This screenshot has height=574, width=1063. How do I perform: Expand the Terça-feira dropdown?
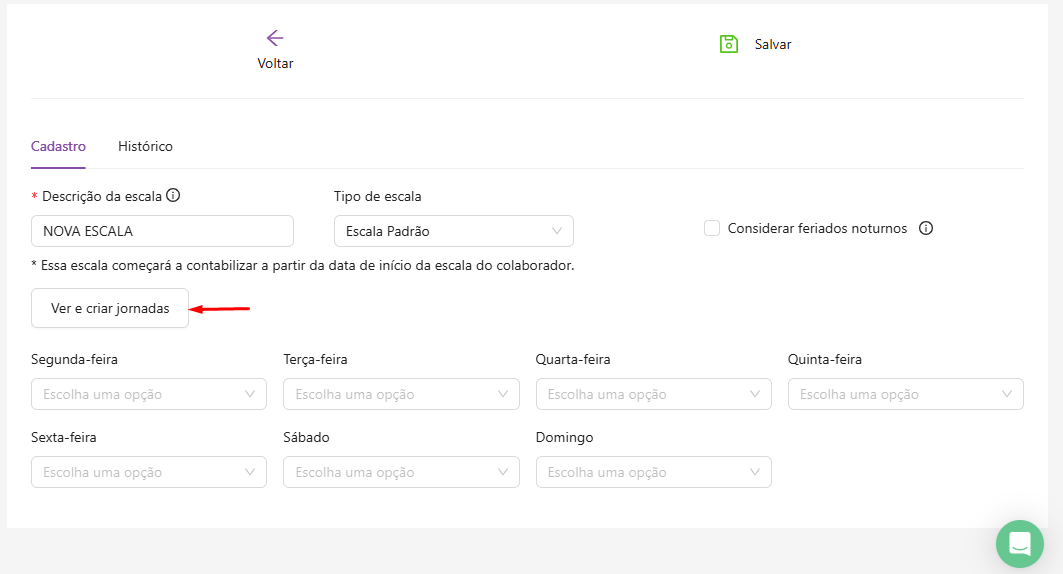[401, 394]
